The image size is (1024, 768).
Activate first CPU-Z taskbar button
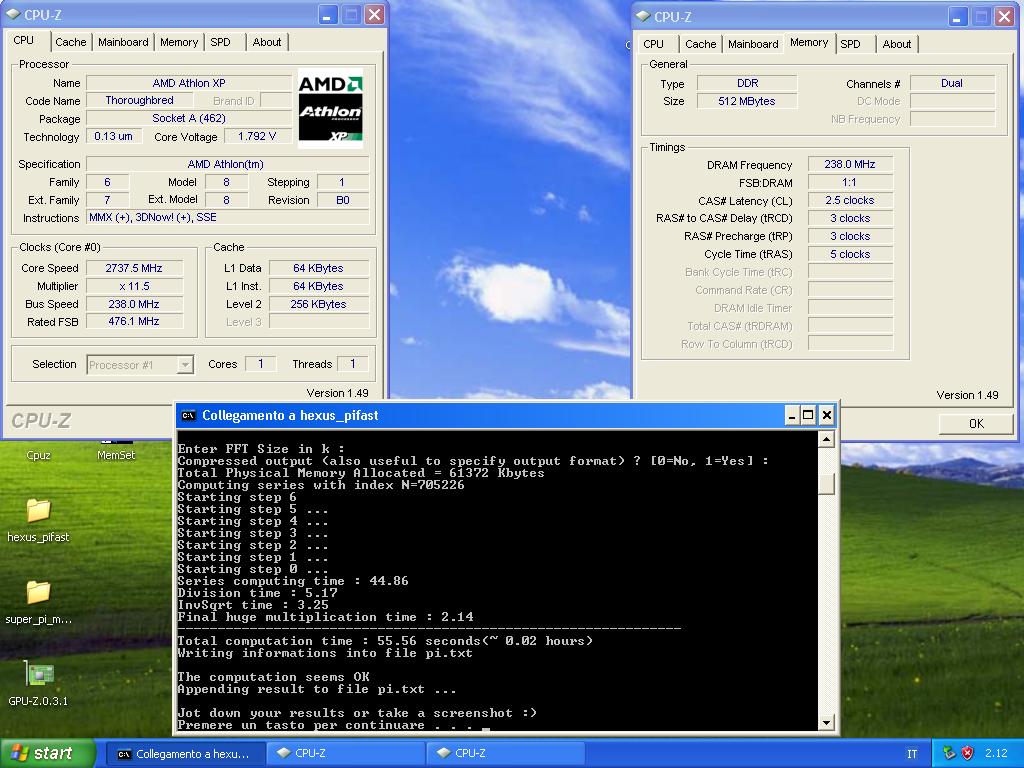[346, 754]
